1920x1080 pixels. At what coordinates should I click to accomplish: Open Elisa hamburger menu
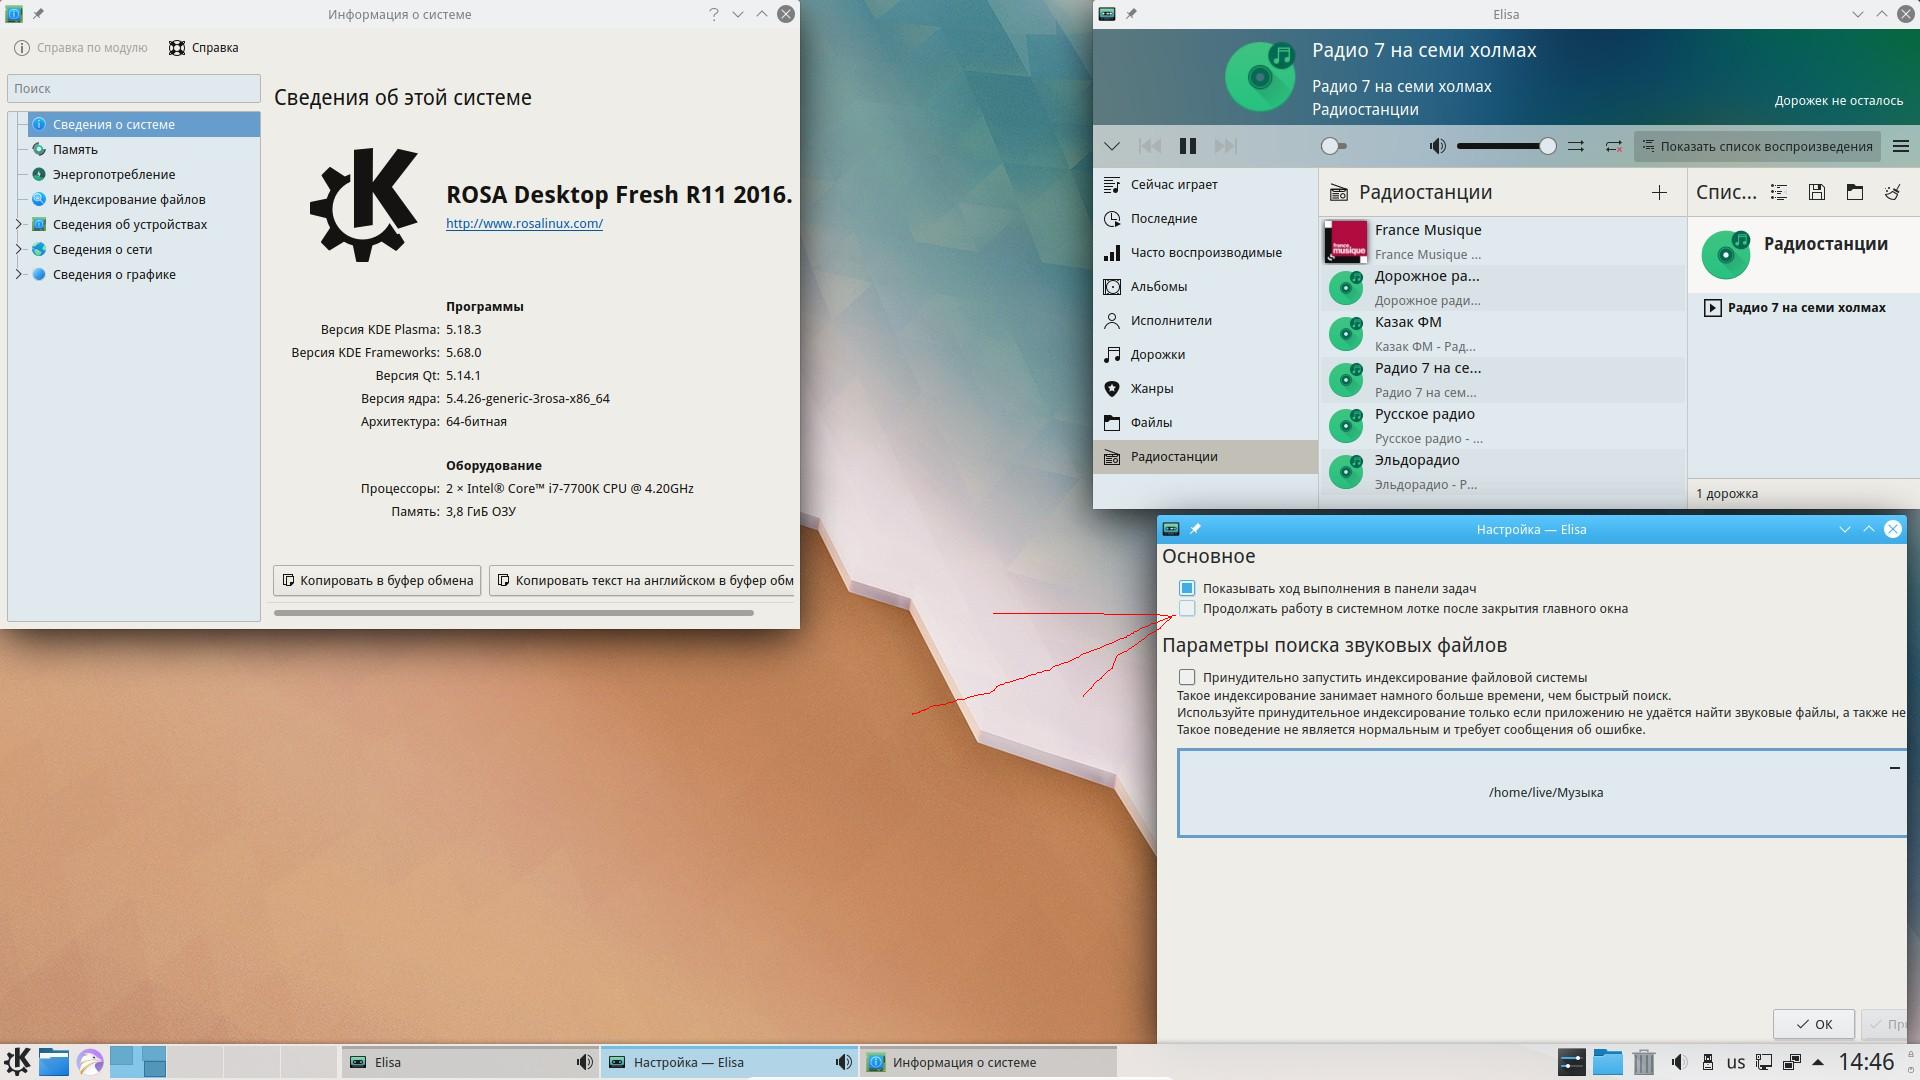(x=1901, y=146)
